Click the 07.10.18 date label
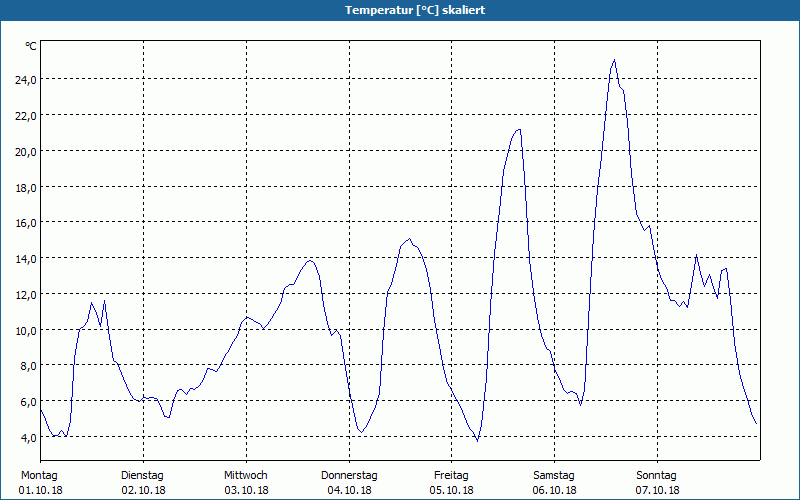The height and width of the screenshot is (500, 800). coord(658,490)
